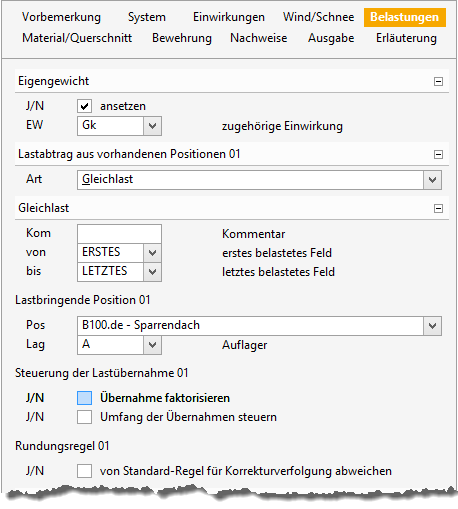
Task: Open the Art Gleichlast dropdown
Action: point(432,180)
